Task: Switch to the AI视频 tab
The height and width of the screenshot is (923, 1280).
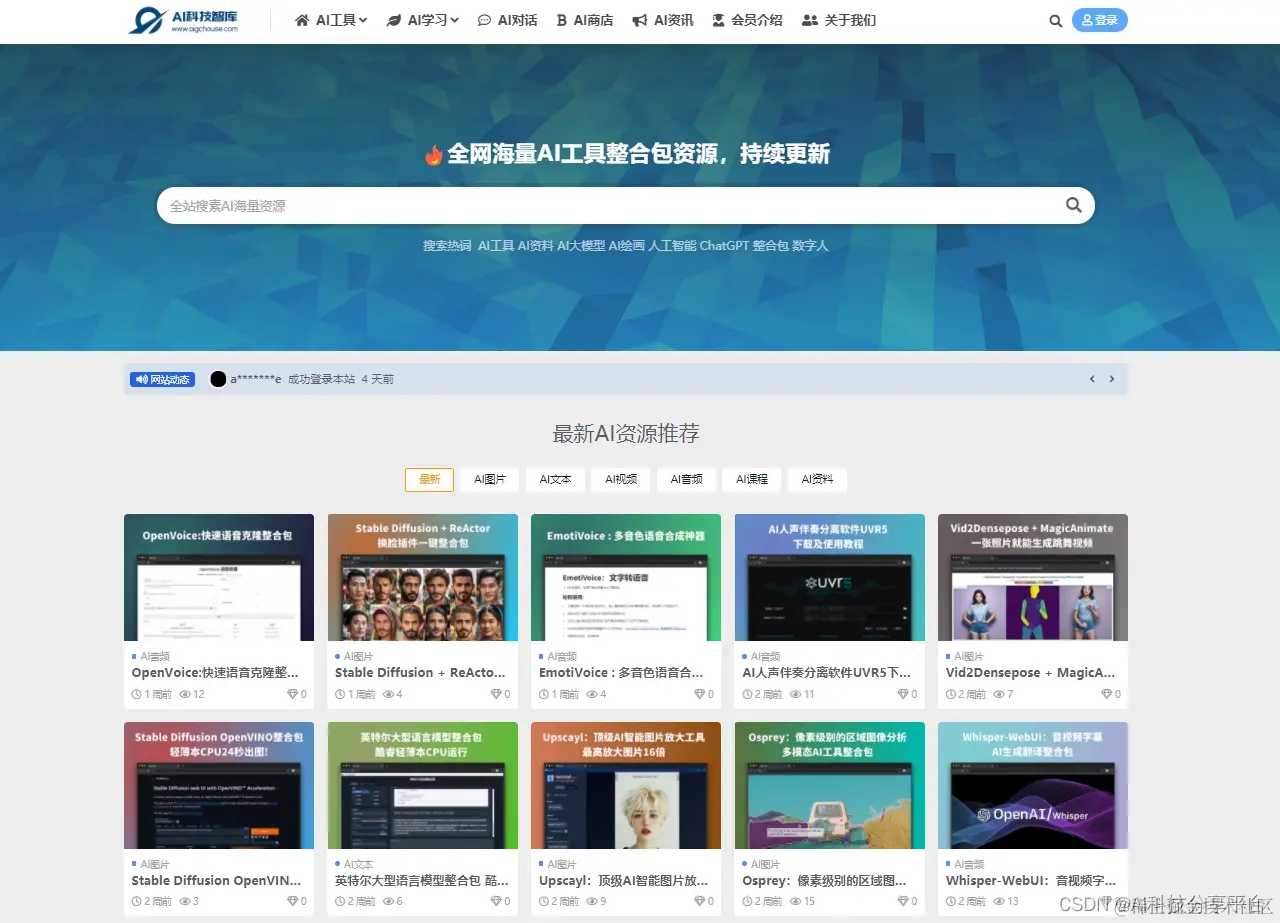Action: [620, 479]
